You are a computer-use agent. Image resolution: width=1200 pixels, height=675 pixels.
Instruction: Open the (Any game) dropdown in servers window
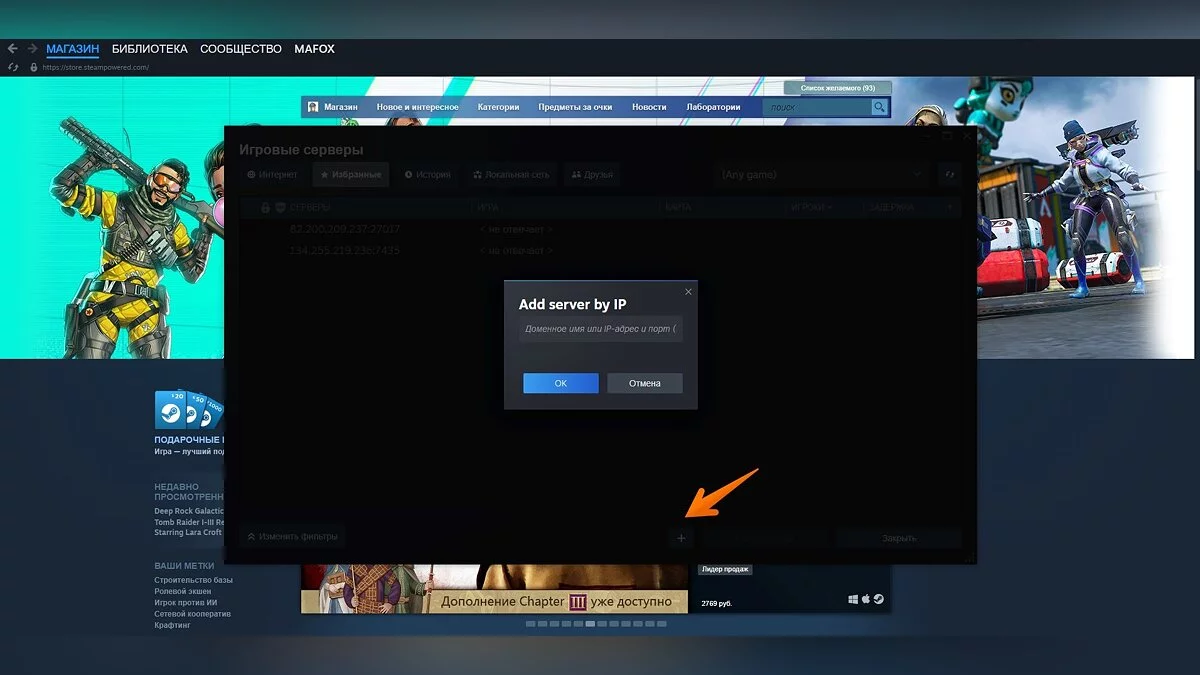pos(822,175)
